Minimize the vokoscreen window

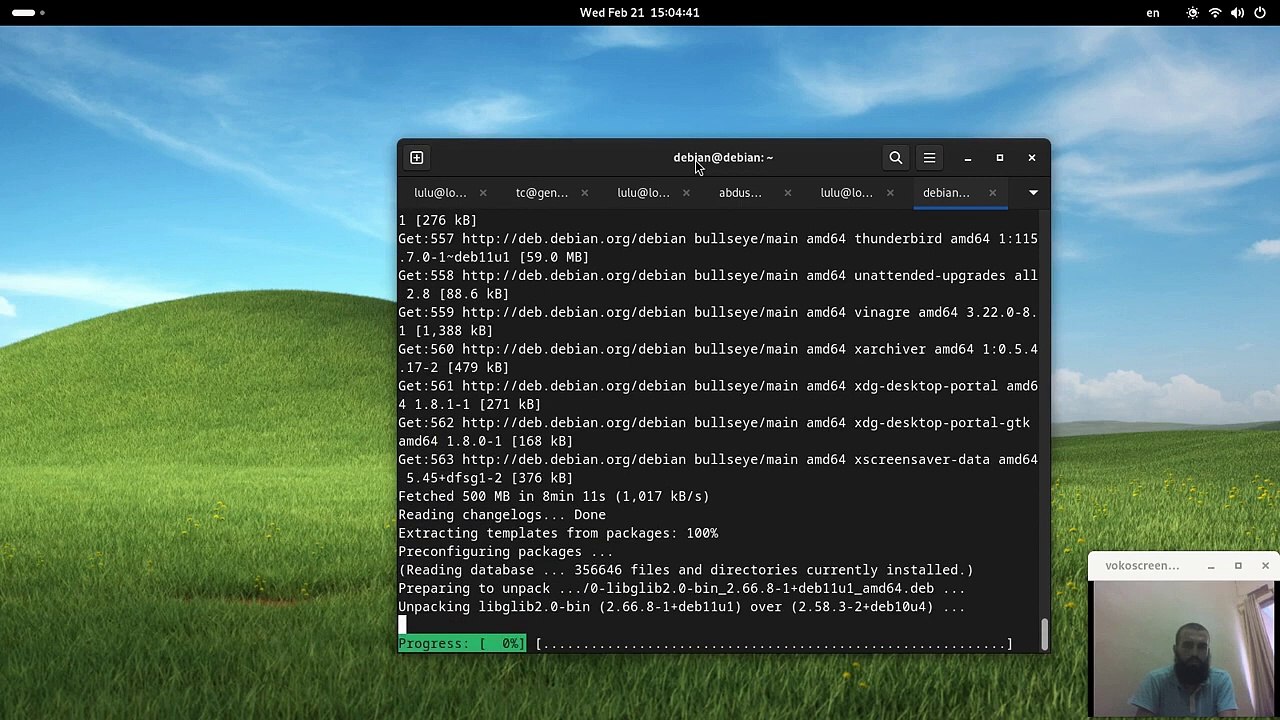[x=1211, y=566]
